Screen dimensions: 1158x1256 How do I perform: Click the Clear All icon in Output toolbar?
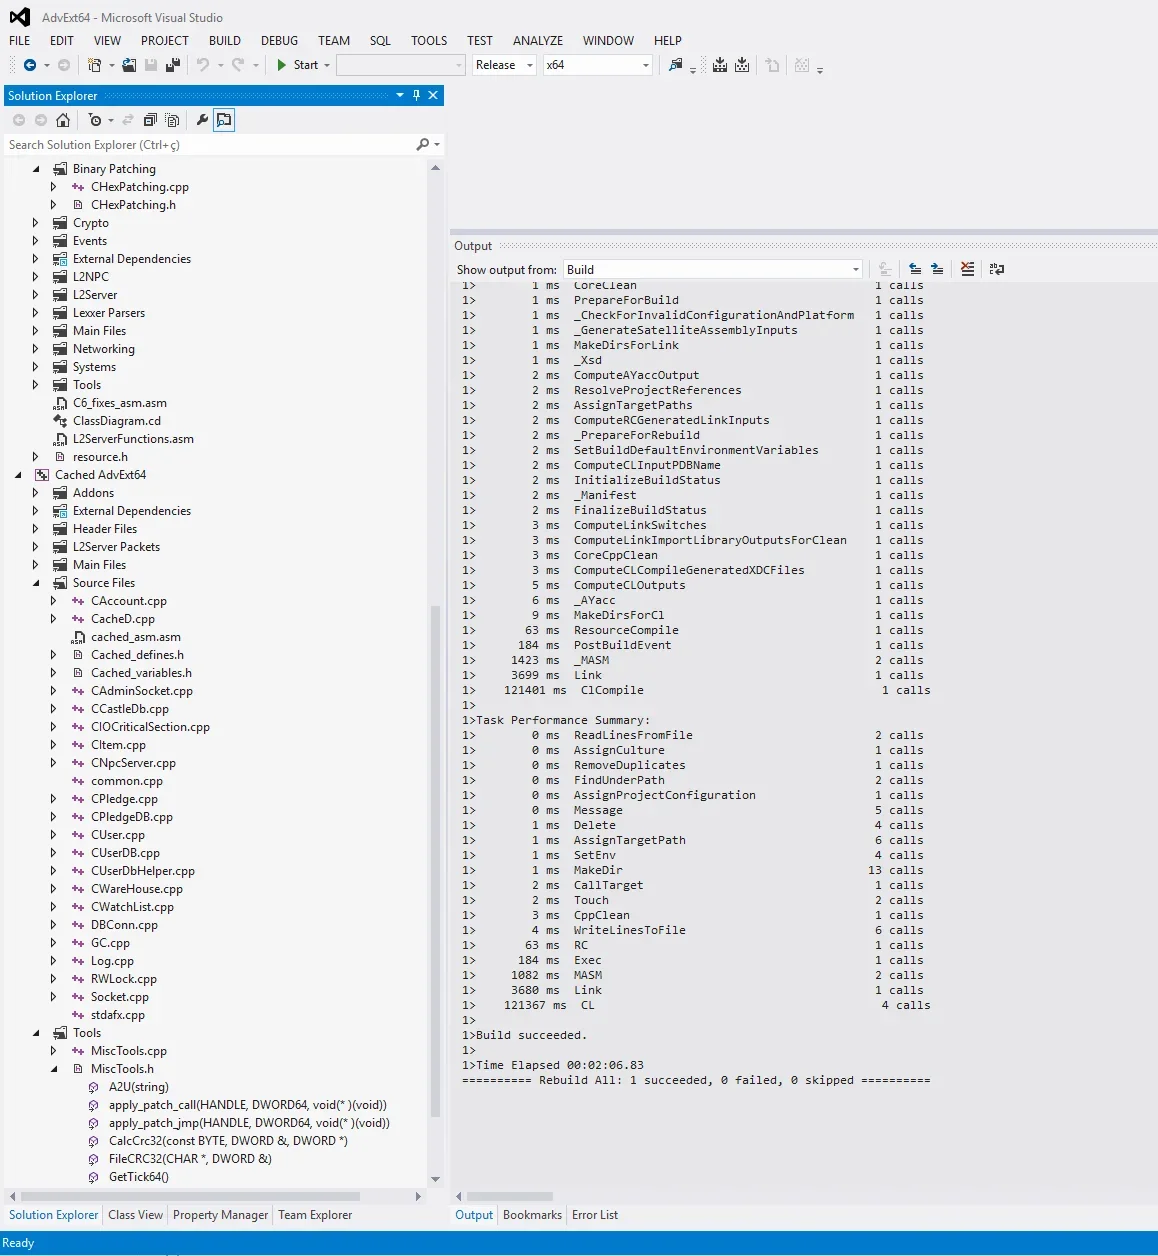pos(967,269)
